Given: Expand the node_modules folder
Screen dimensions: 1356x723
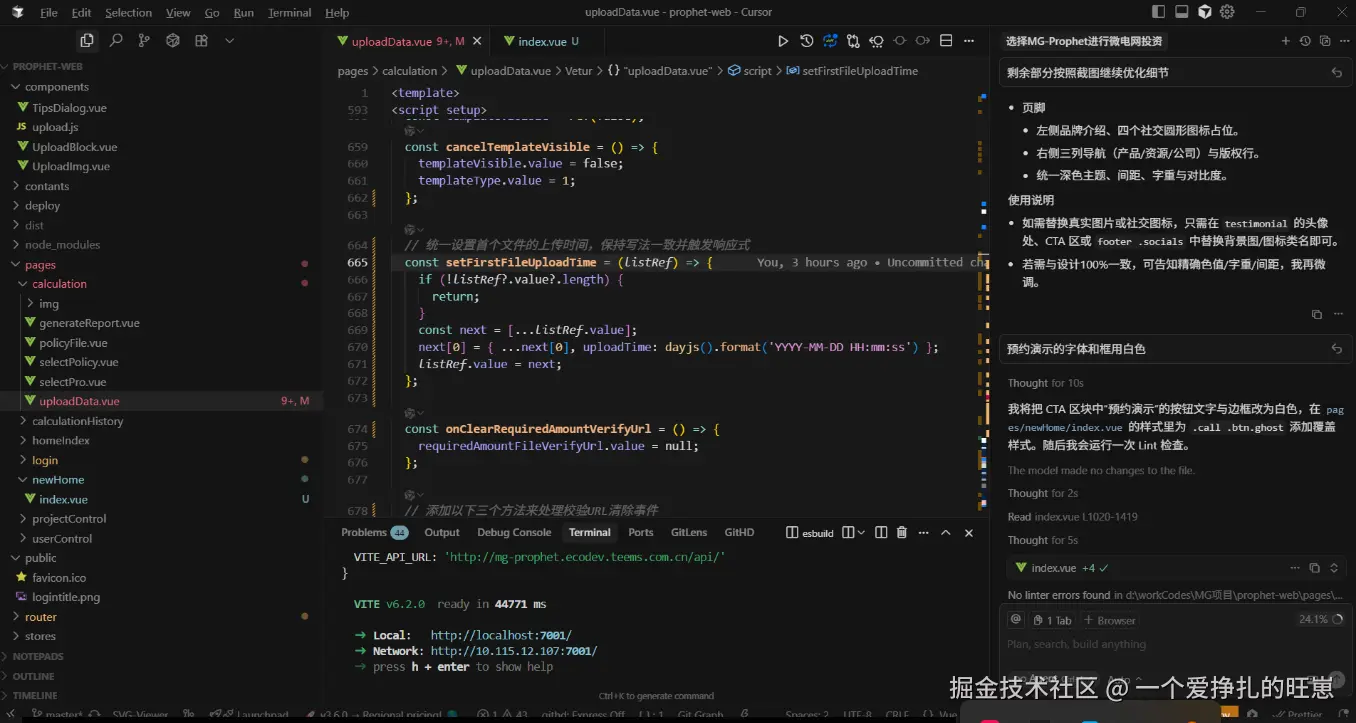Looking at the screenshot, I should pyautogui.click(x=62, y=244).
